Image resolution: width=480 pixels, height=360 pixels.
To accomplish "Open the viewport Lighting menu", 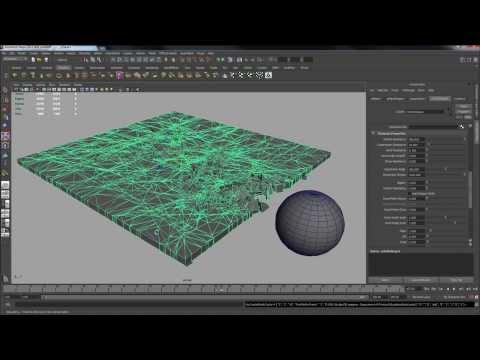I will (x=40, y=85).
